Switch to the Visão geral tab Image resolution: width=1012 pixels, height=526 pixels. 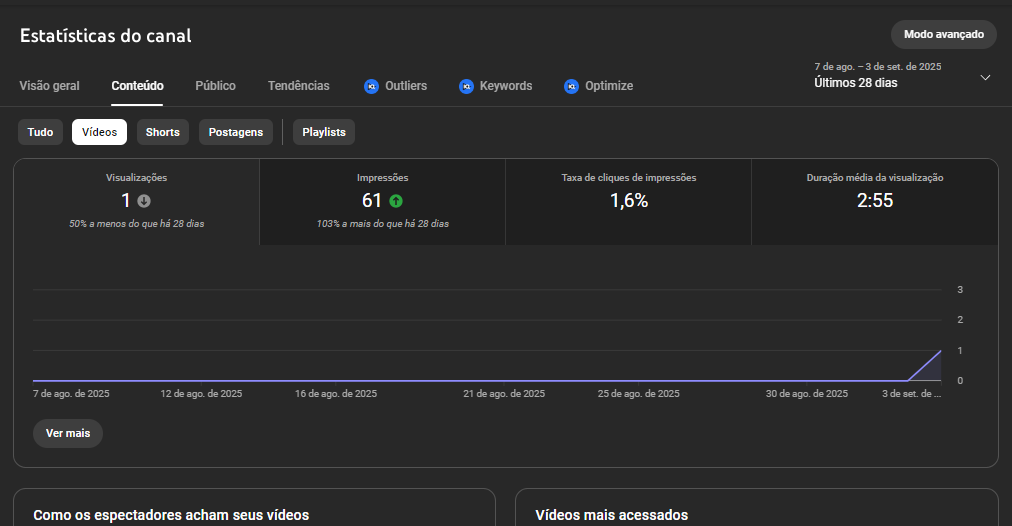tap(50, 86)
